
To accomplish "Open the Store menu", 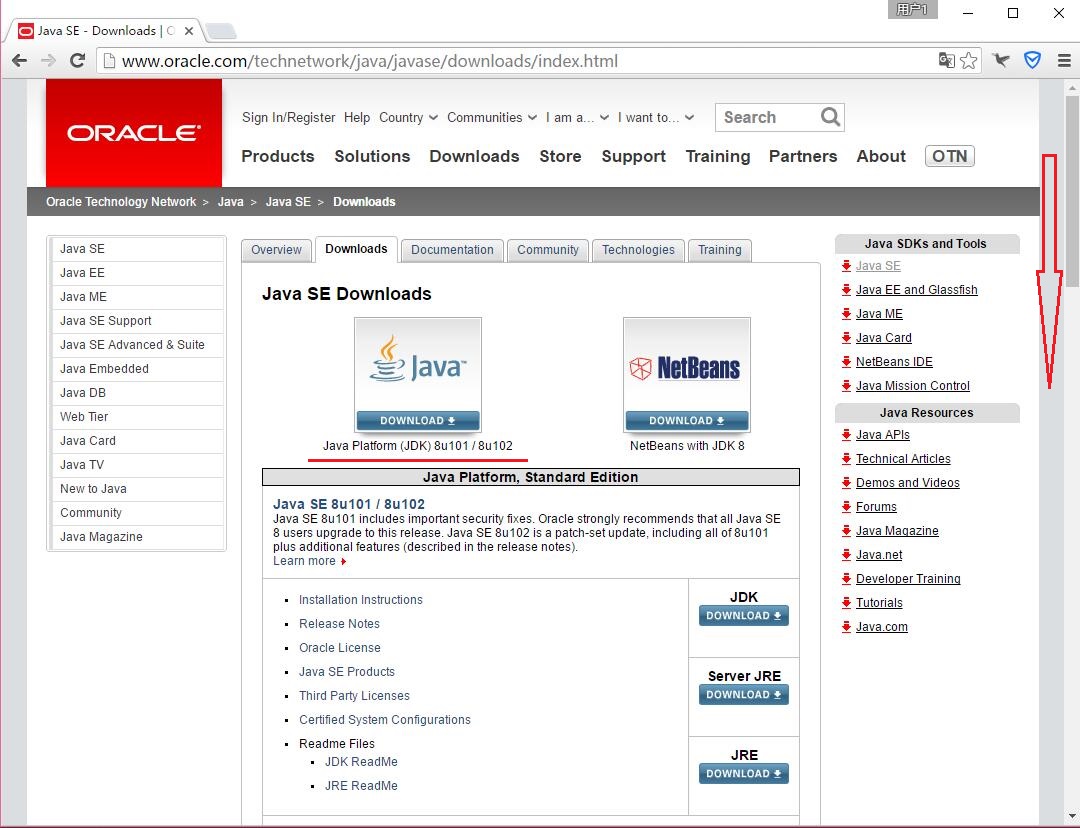I will pos(560,156).
